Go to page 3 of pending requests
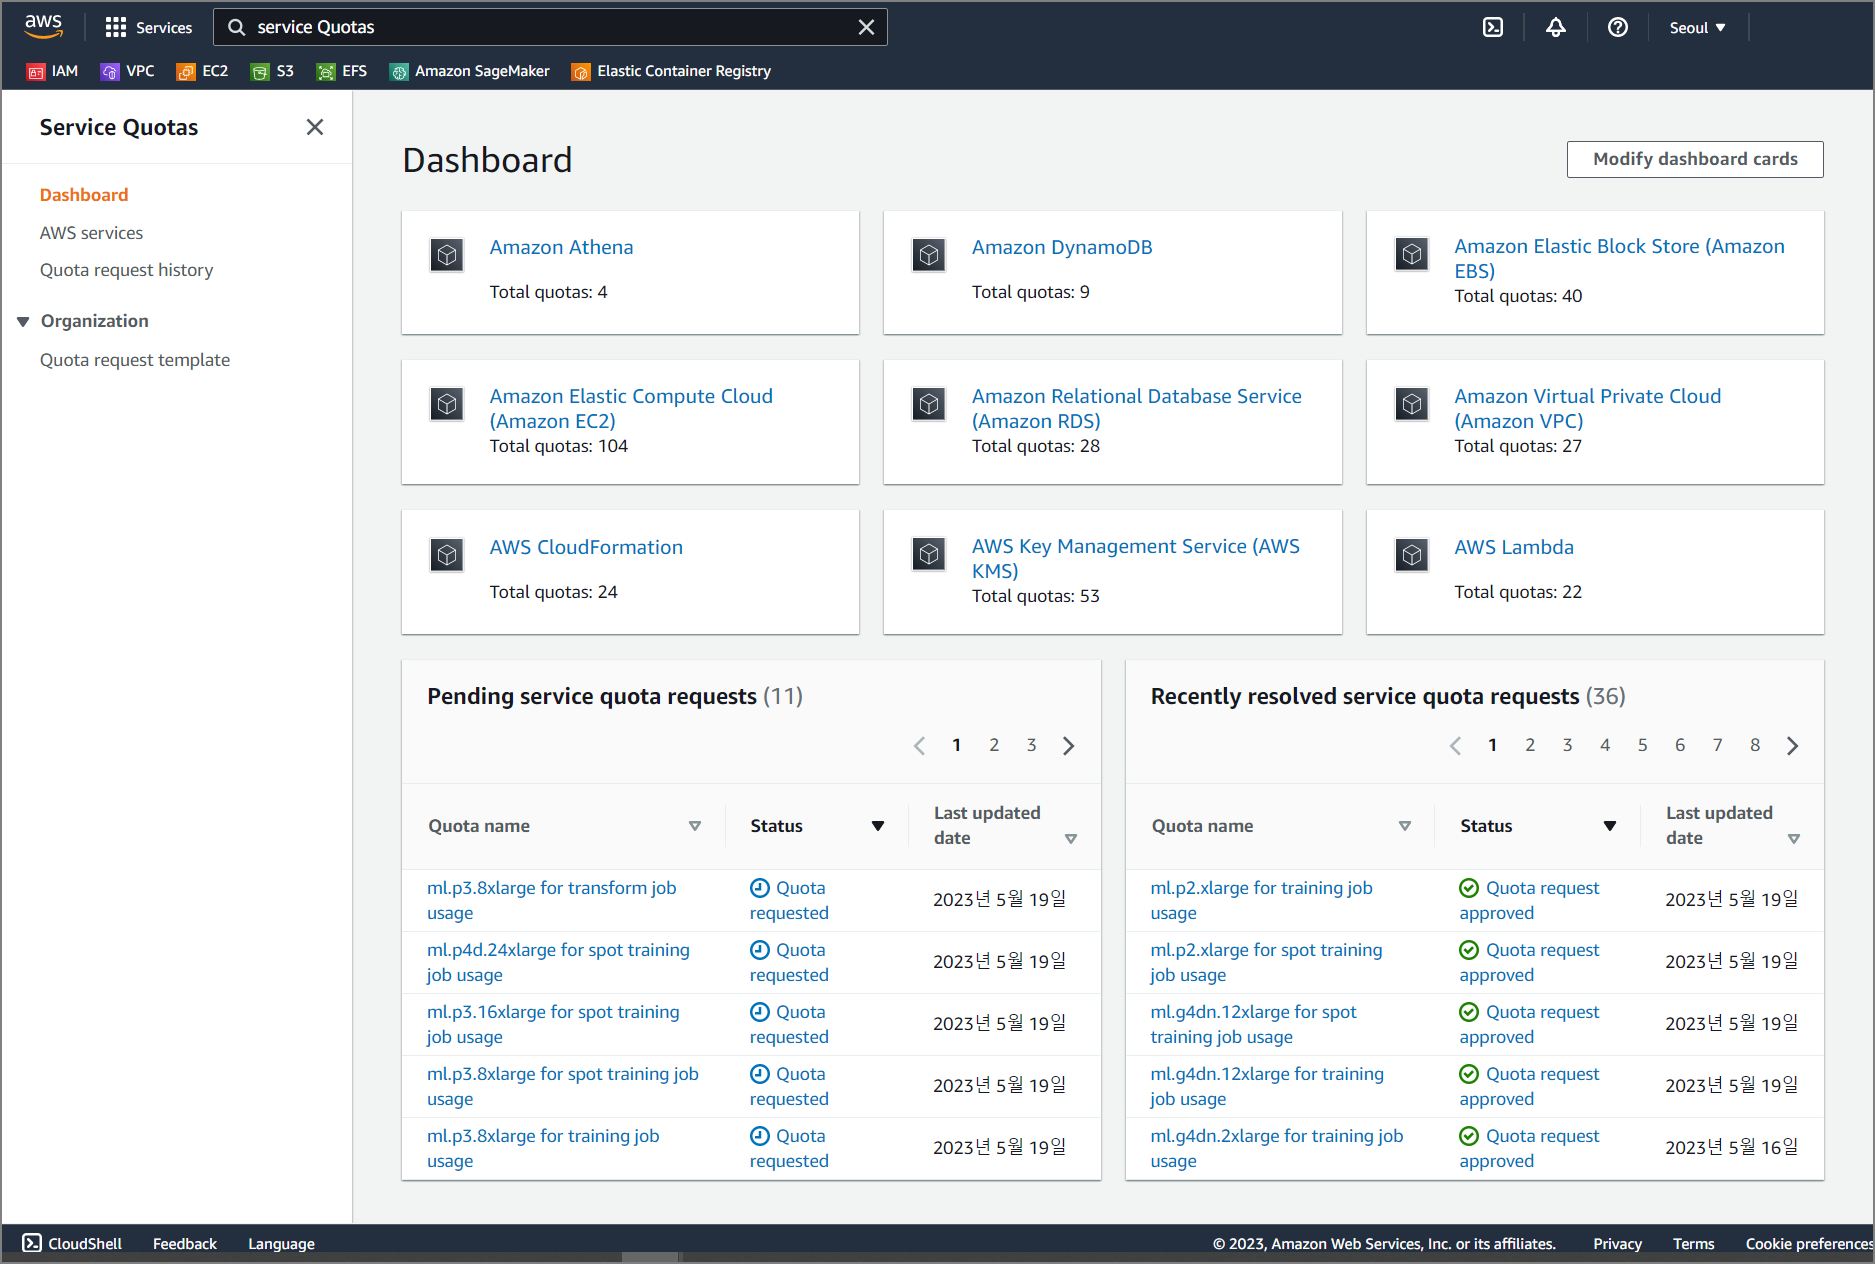Viewport: 1875px width, 1264px height. [x=1031, y=746]
